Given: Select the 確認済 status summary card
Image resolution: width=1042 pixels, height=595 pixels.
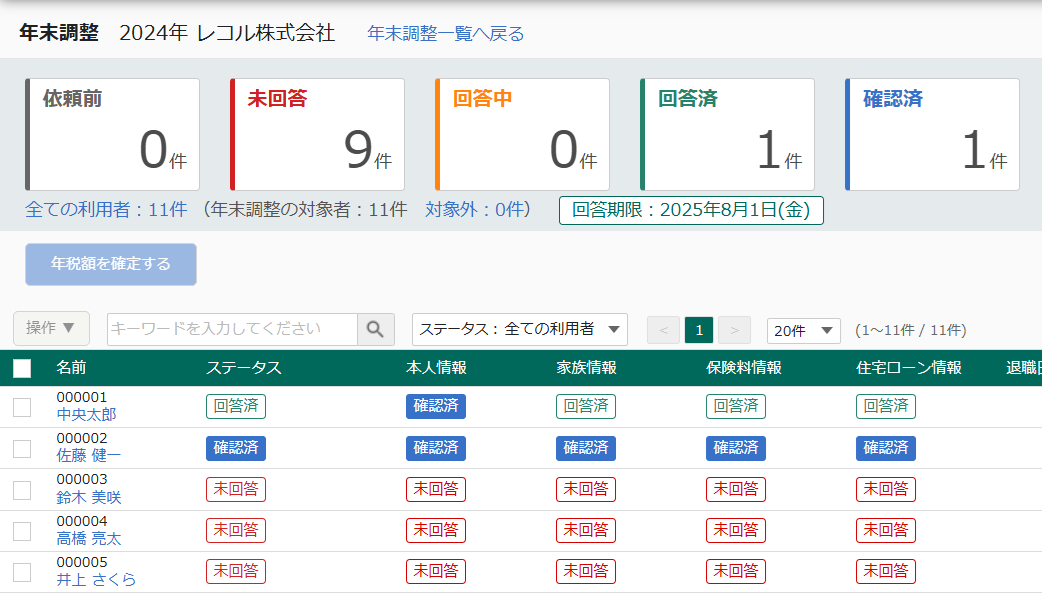Looking at the screenshot, I should [931, 134].
